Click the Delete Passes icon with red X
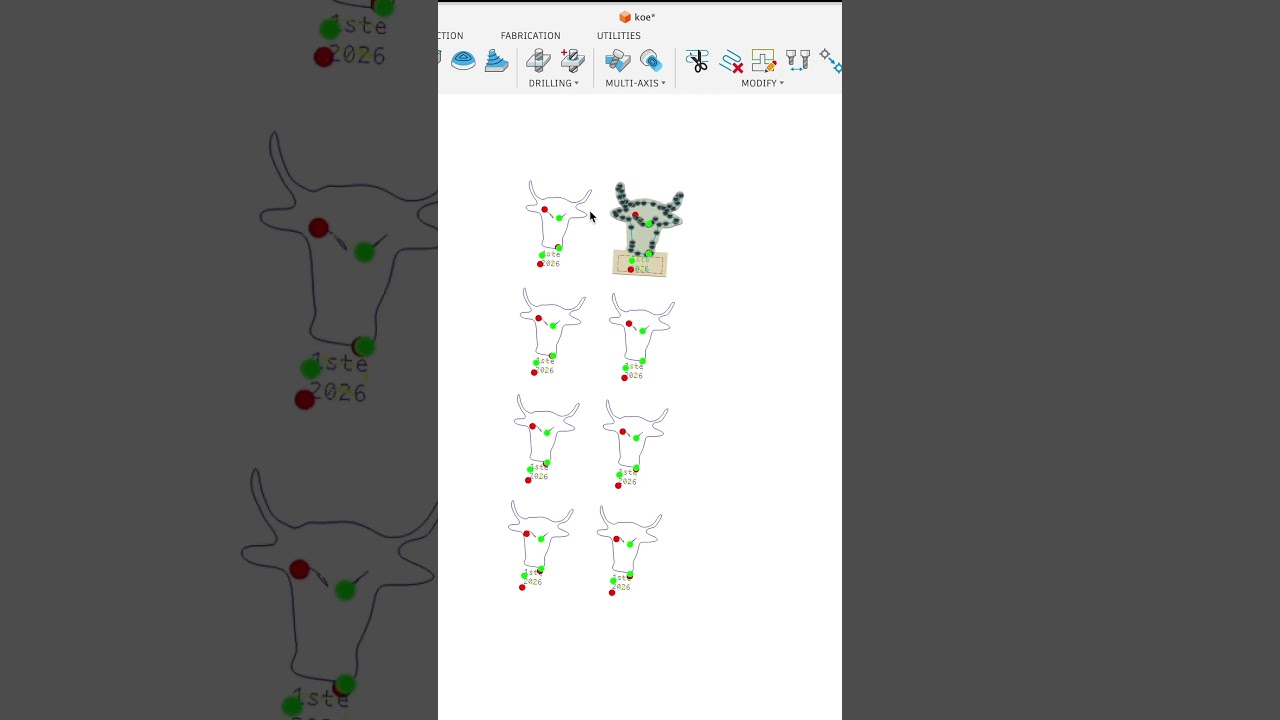 click(731, 61)
